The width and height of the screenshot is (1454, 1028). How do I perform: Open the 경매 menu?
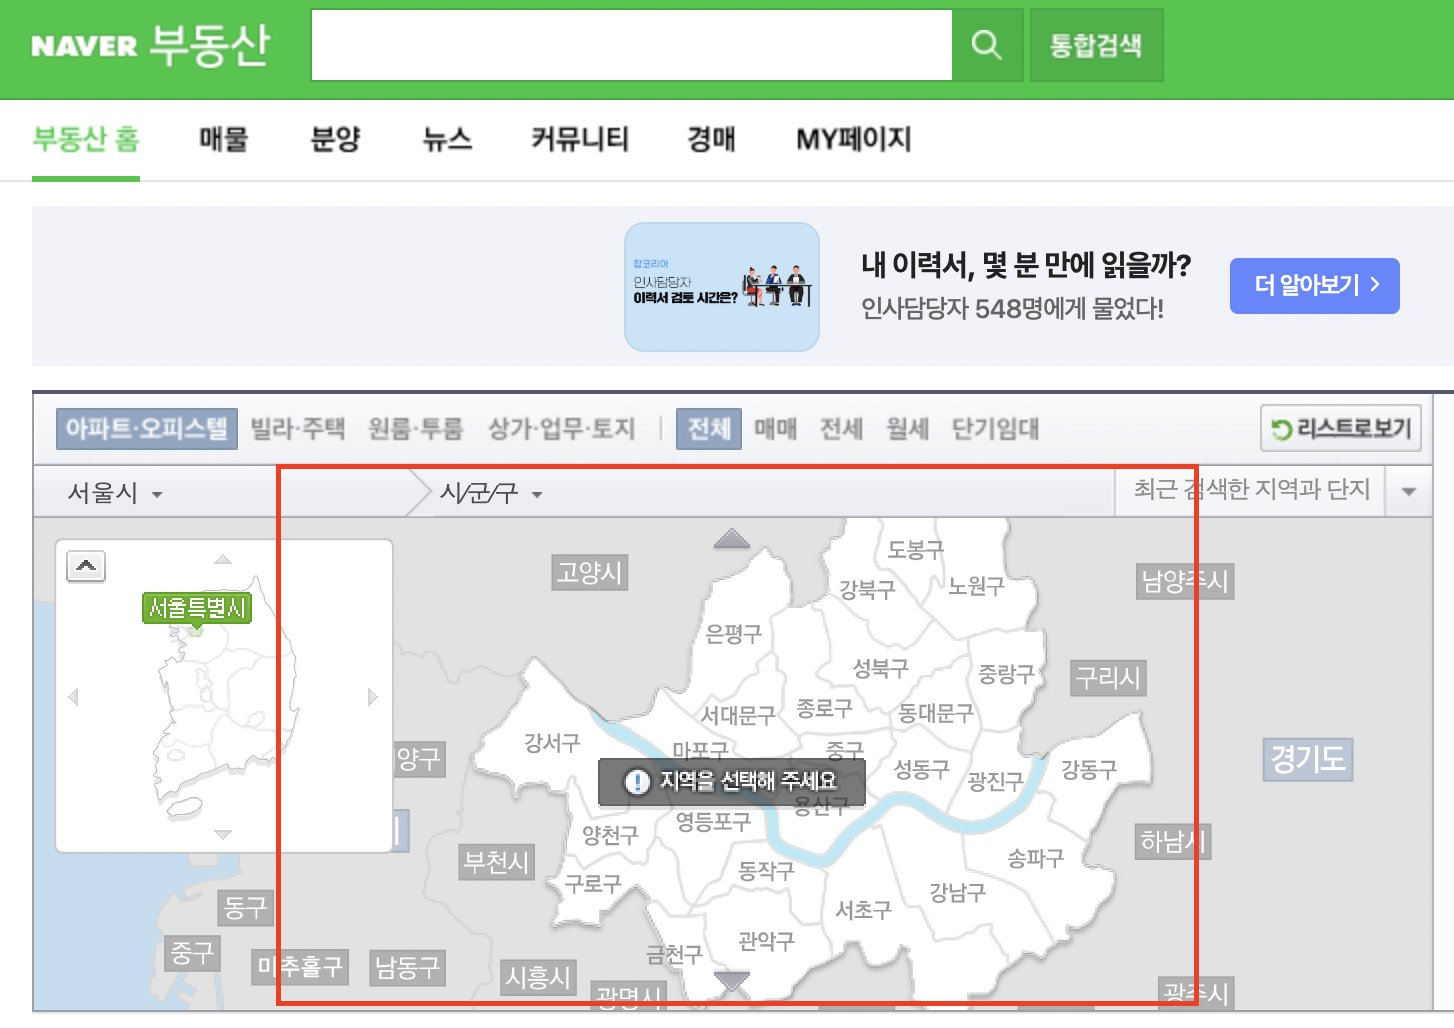point(712,139)
